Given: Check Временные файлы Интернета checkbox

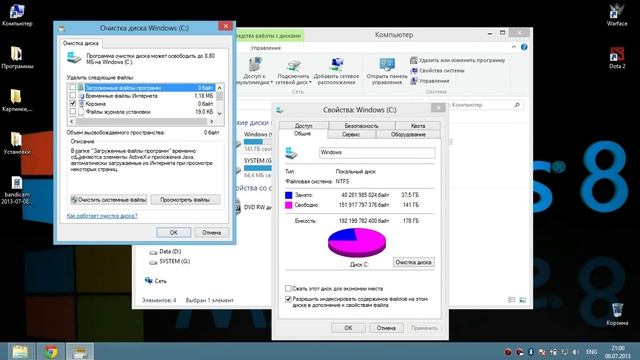Looking at the screenshot, I should pyautogui.click(x=73, y=96).
